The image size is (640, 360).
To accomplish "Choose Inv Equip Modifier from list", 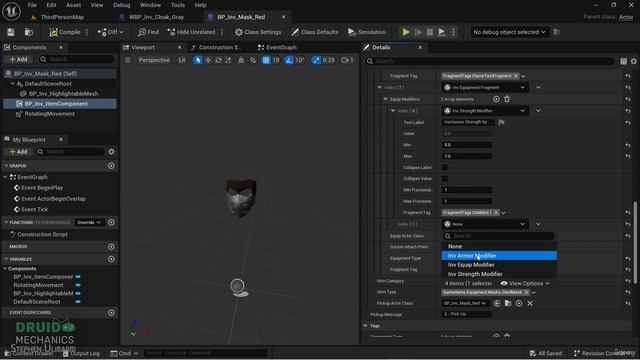I will (x=499, y=265).
